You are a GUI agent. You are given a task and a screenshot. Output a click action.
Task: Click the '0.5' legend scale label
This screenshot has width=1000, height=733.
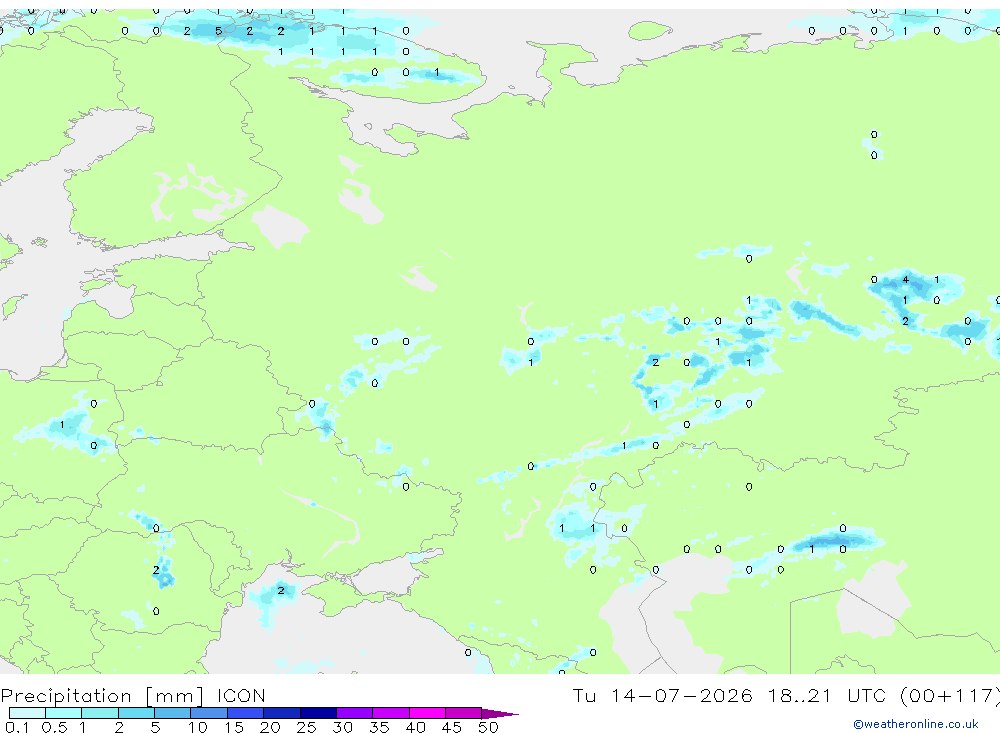[54, 727]
